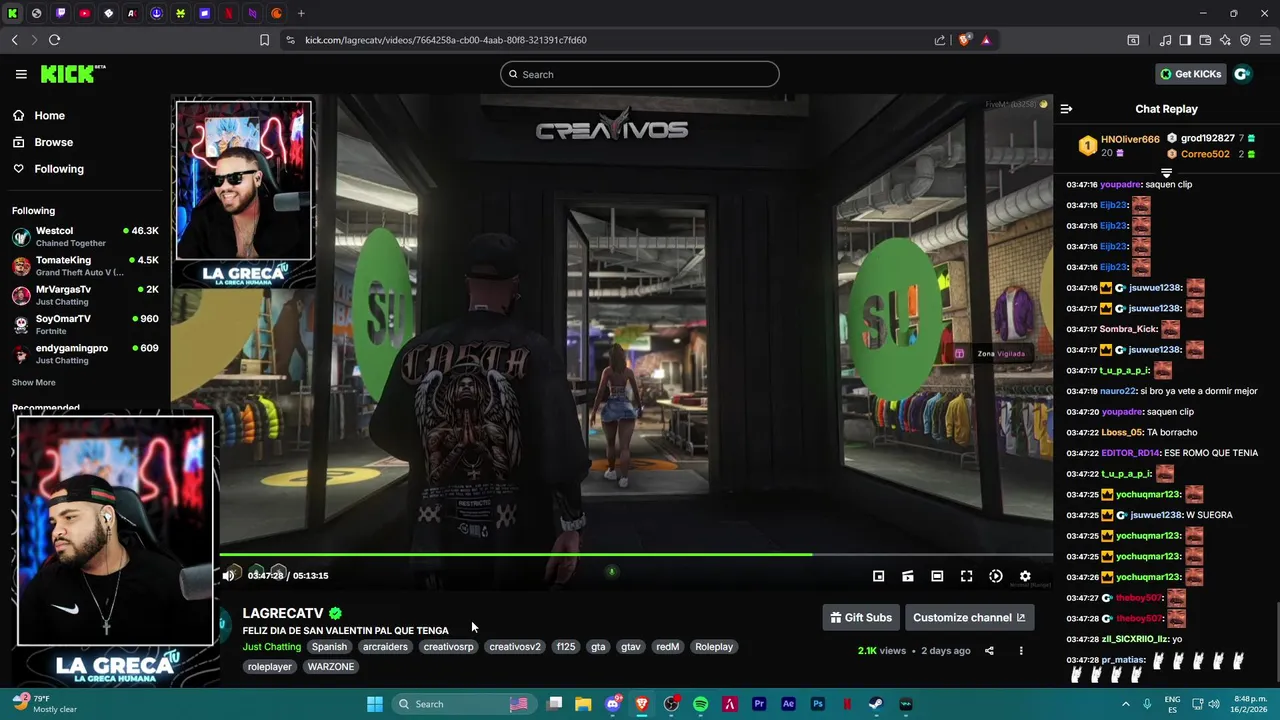Expand chat leaderboard with the small arrow
1280x720 pixels.
pos(1166,173)
